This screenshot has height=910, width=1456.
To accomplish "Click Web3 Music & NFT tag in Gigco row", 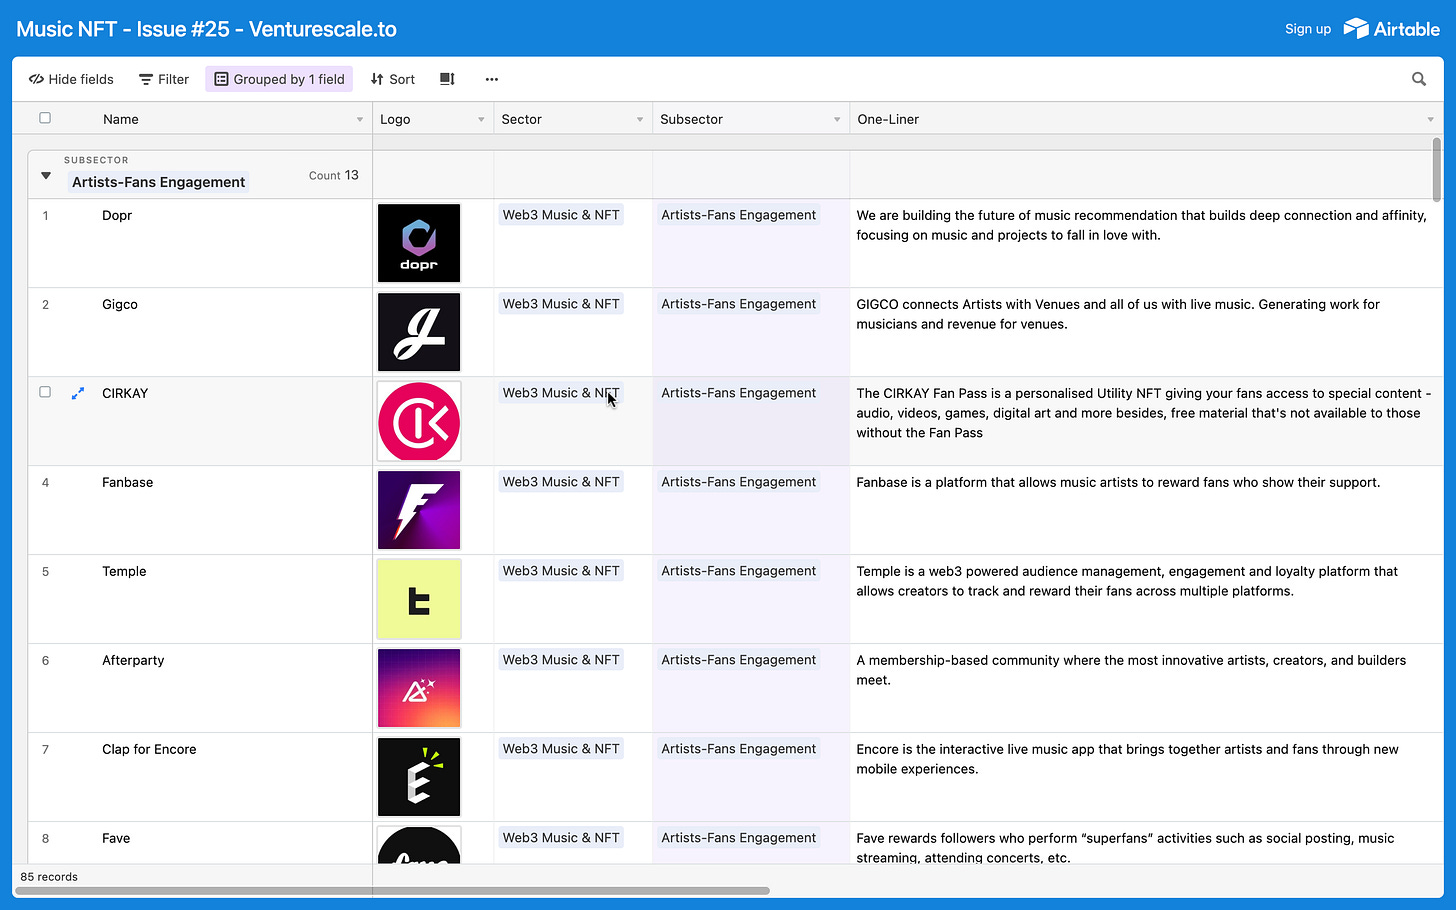I will (561, 304).
